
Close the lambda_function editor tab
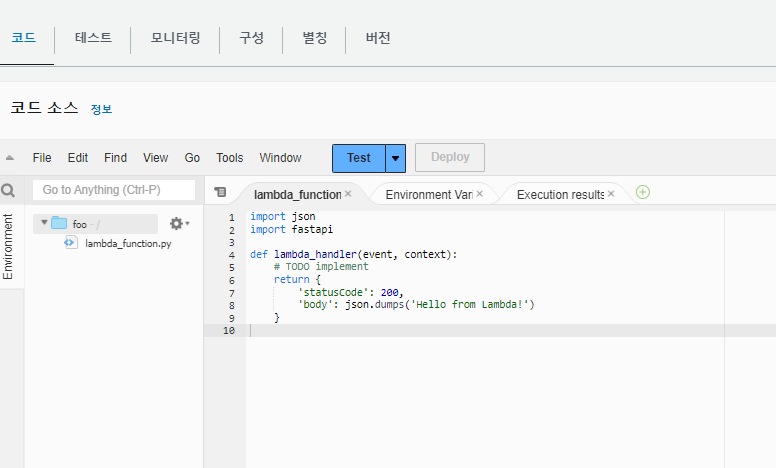click(x=348, y=194)
